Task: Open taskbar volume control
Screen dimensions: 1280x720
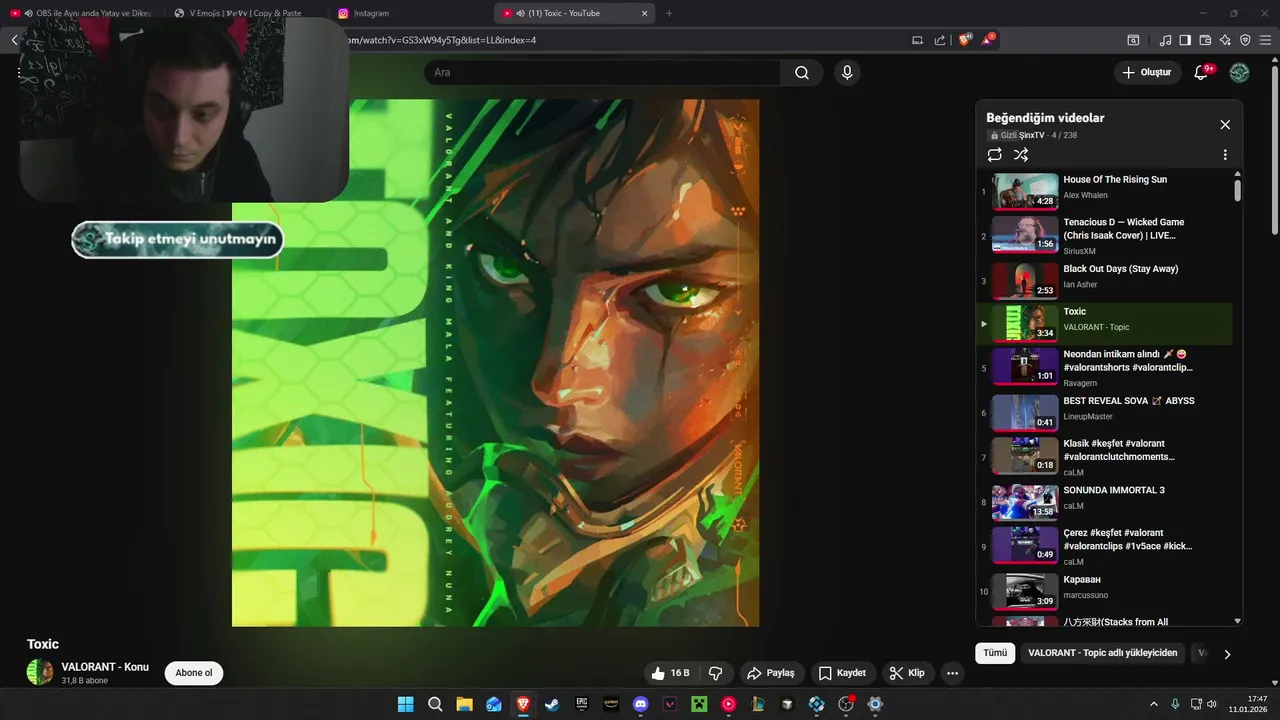Action: [x=1211, y=704]
